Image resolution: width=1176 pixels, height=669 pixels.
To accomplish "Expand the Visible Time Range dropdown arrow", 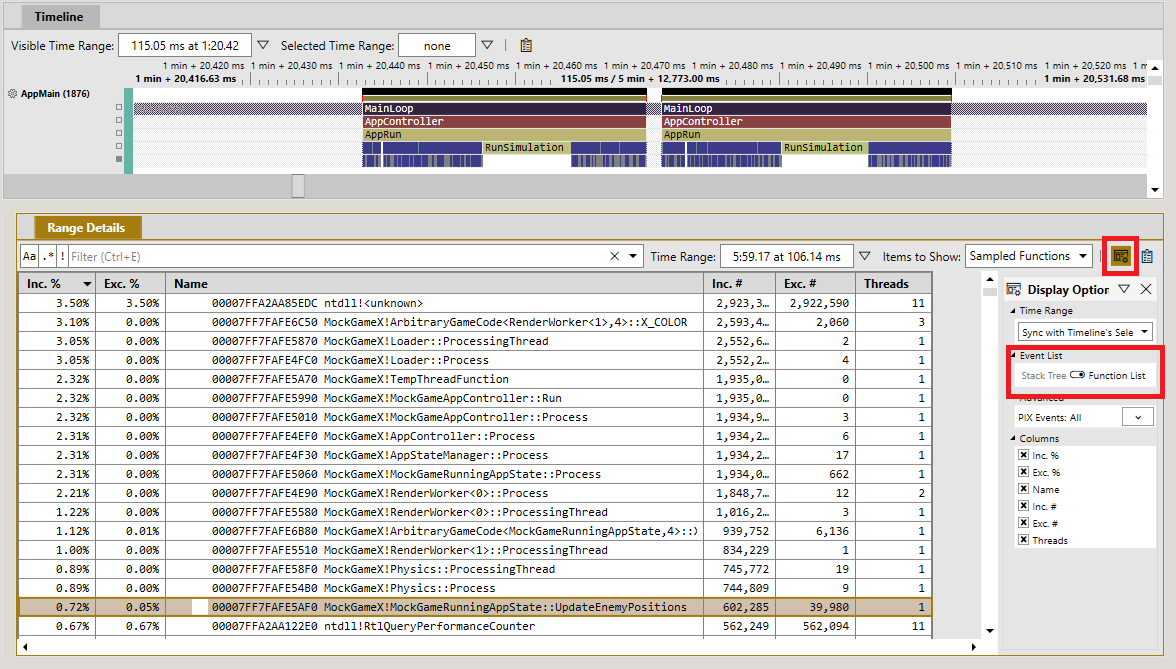I will 262,45.
